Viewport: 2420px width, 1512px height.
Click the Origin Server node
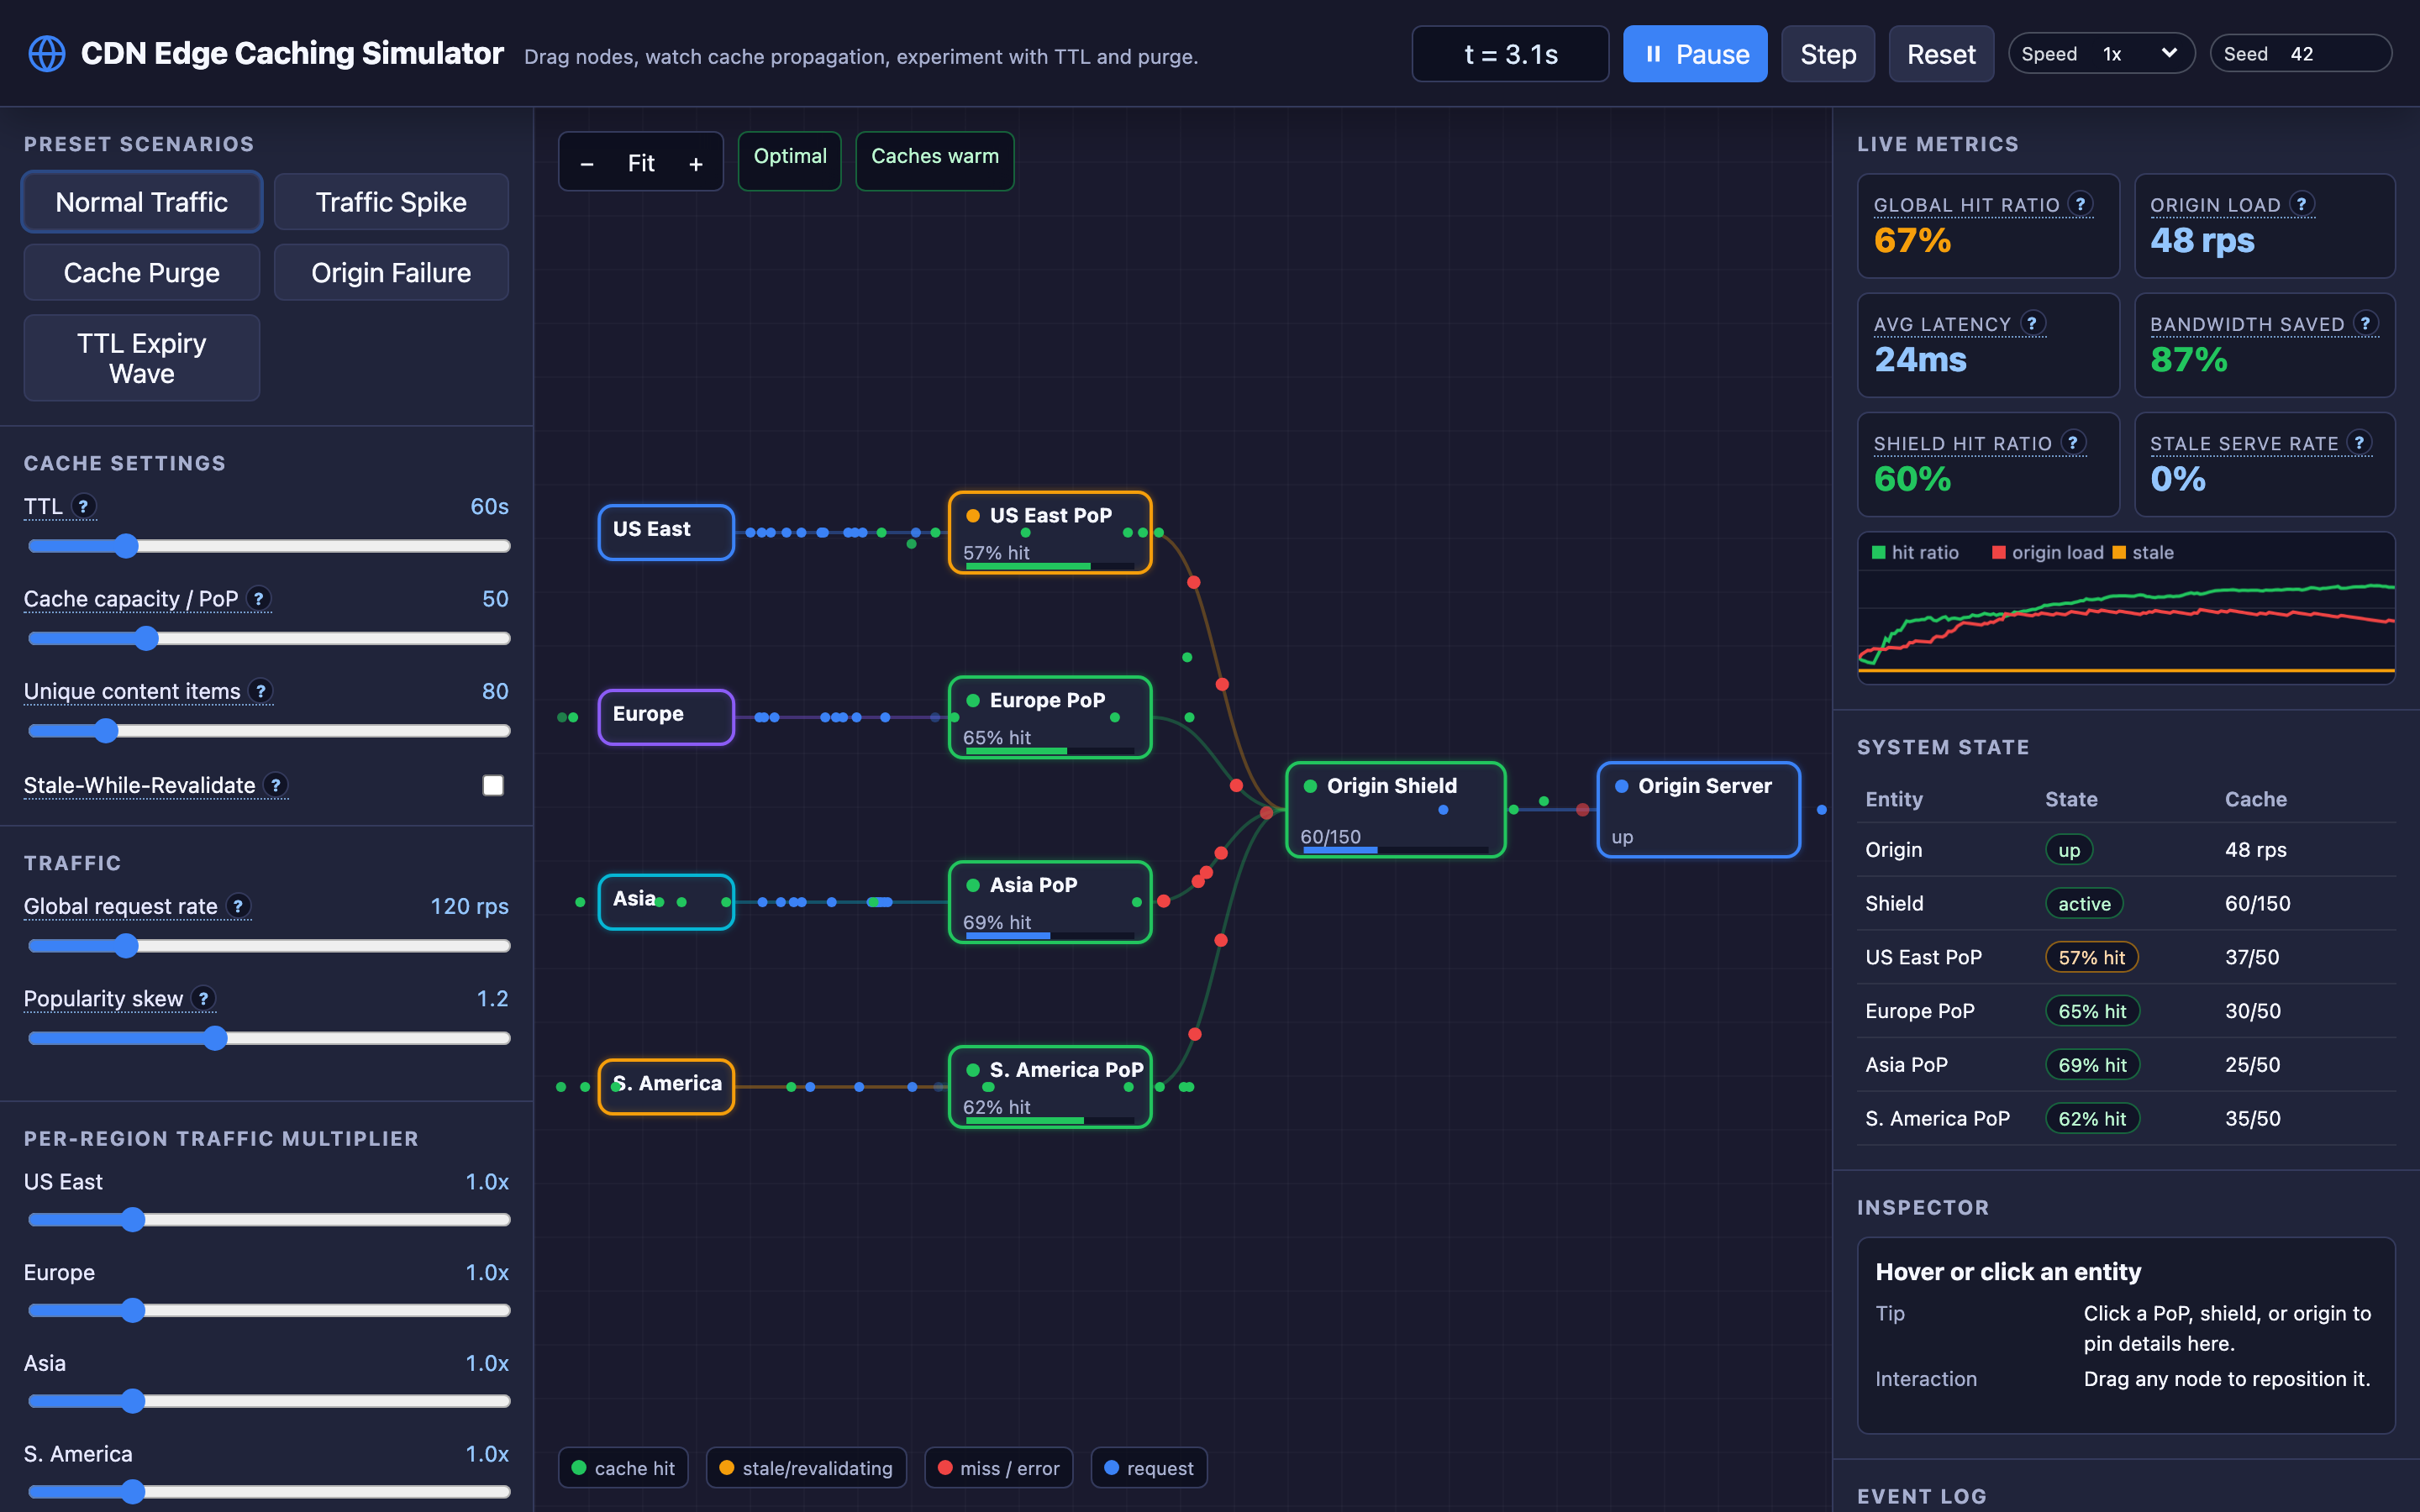(x=1698, y=809)
